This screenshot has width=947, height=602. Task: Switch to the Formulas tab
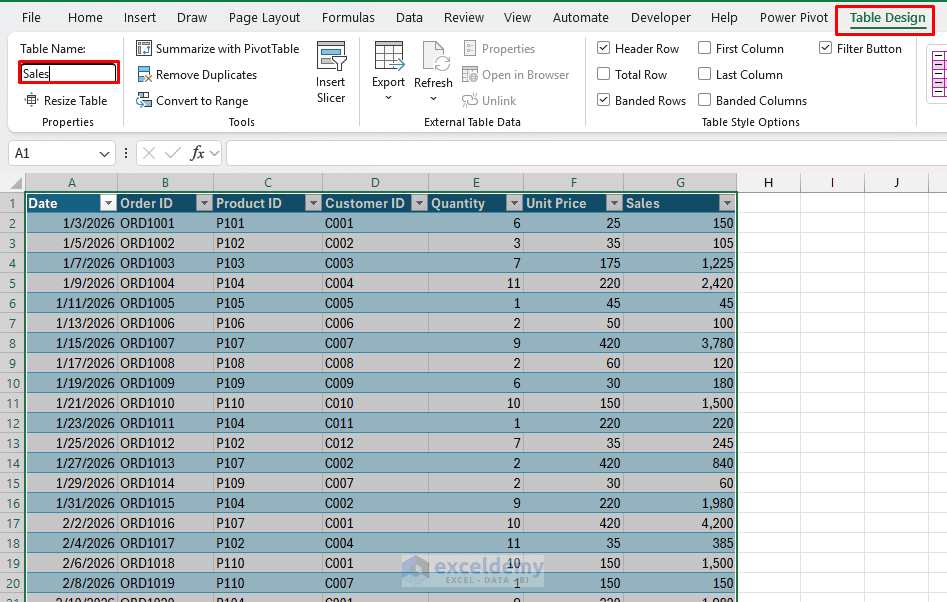click(x=348, y=18)
